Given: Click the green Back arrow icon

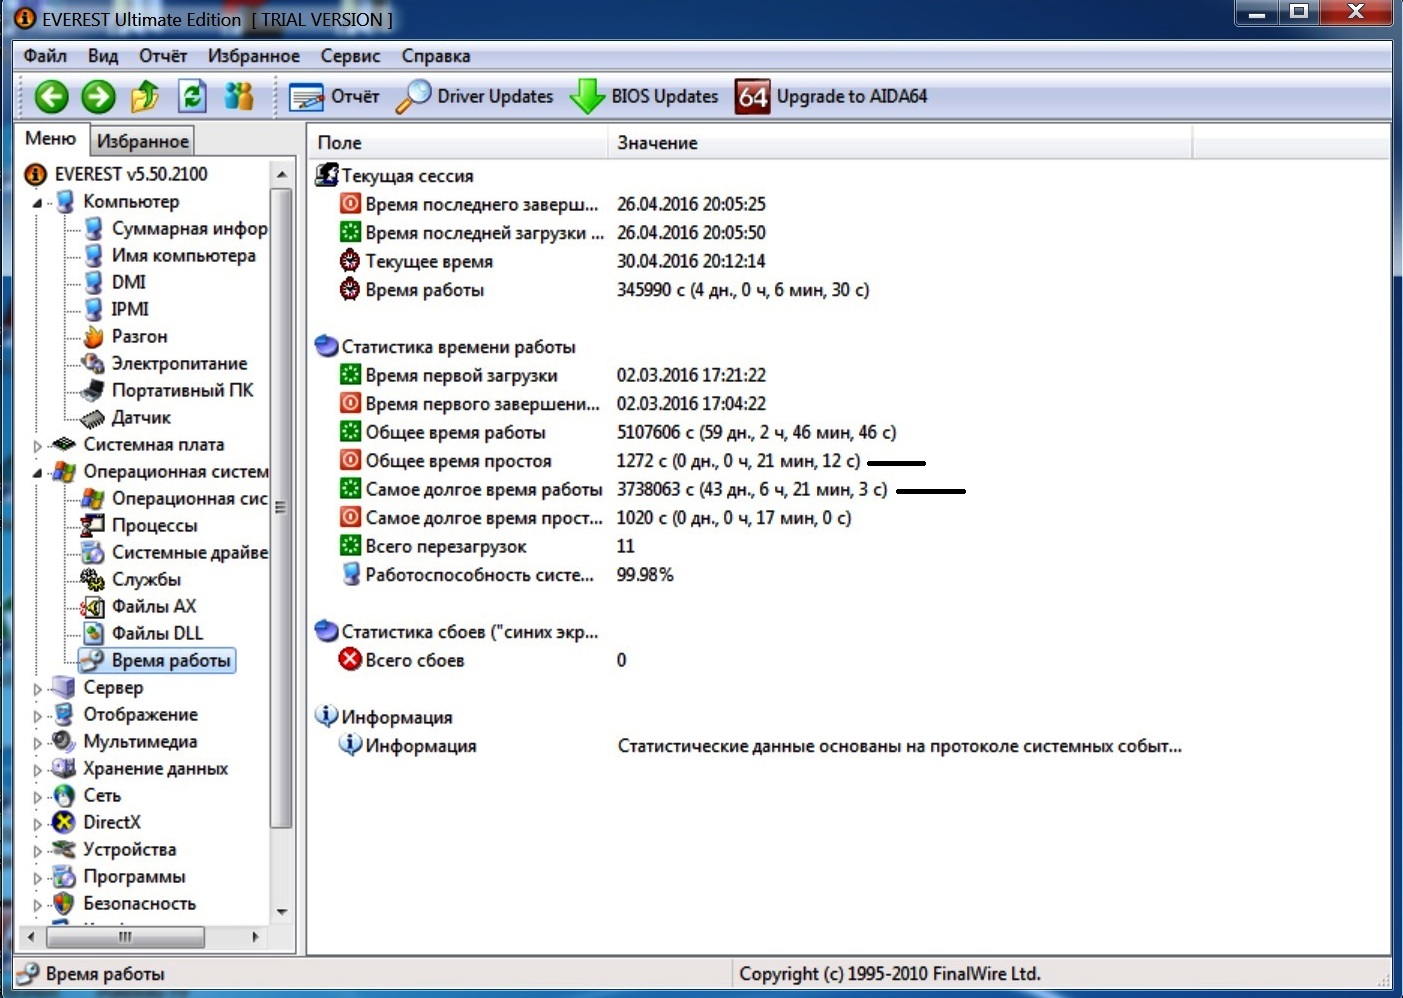Looking at the screenshot, I should coord(51,97).
